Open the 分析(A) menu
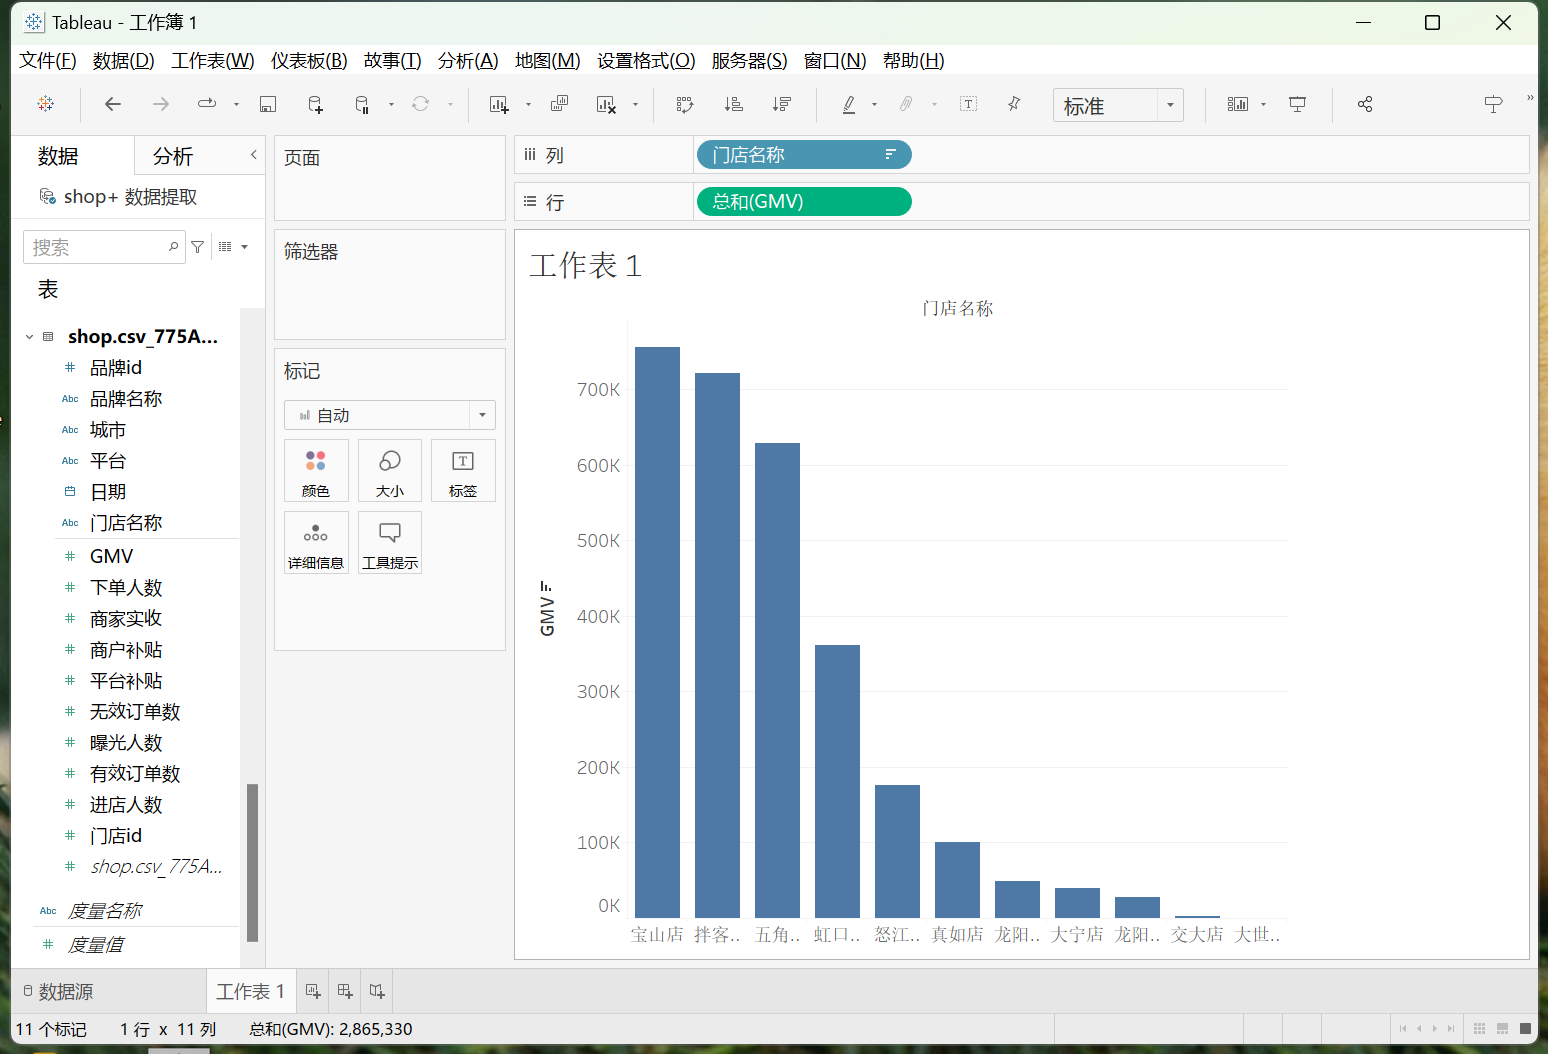 pos(468,61)
